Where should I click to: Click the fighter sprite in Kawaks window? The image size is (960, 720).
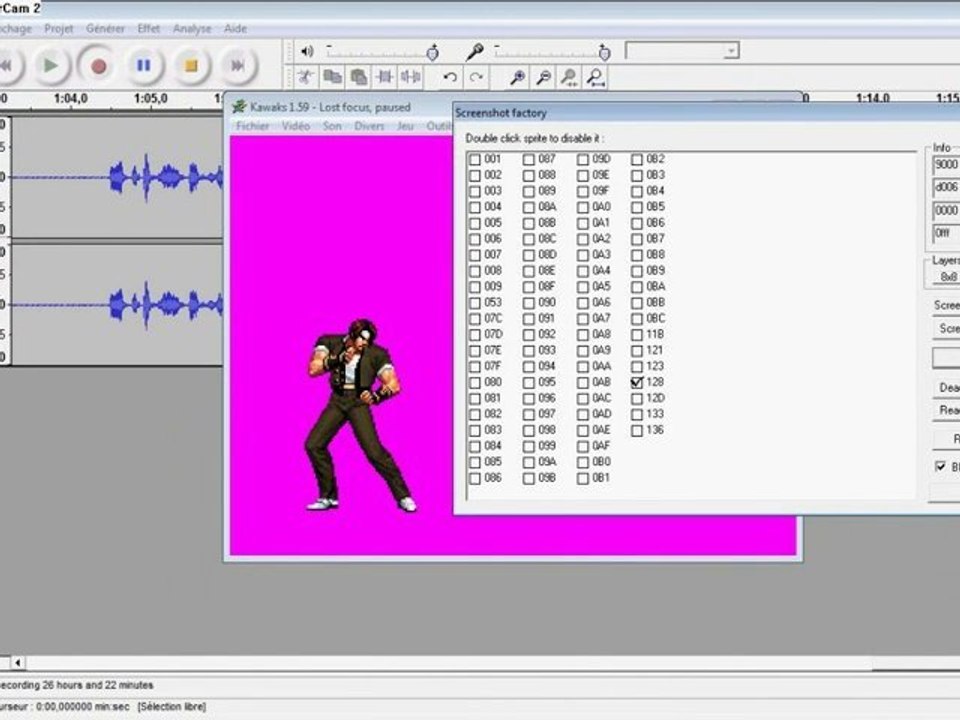pyautogui.click(x=360, y=414)
